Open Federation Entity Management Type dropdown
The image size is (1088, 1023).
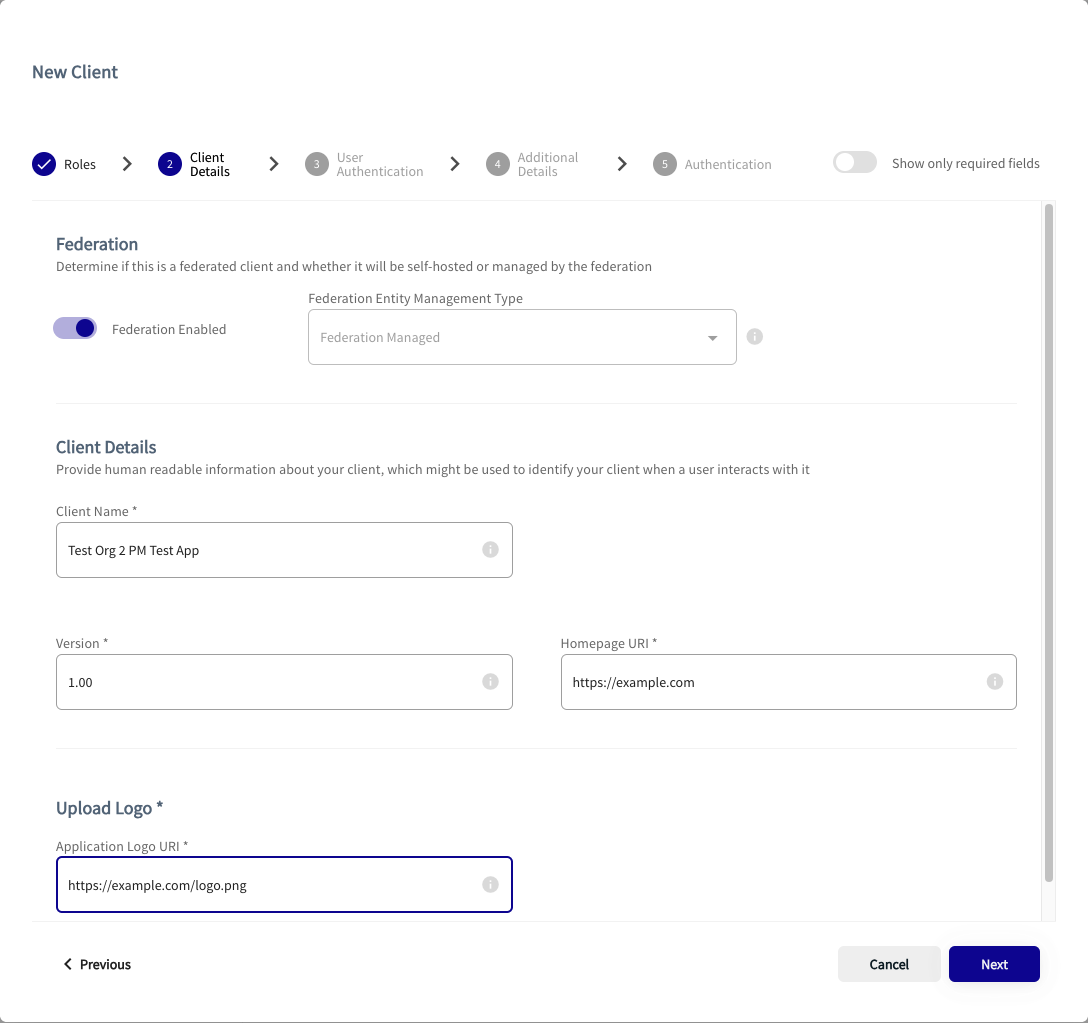tap(522, 337)
